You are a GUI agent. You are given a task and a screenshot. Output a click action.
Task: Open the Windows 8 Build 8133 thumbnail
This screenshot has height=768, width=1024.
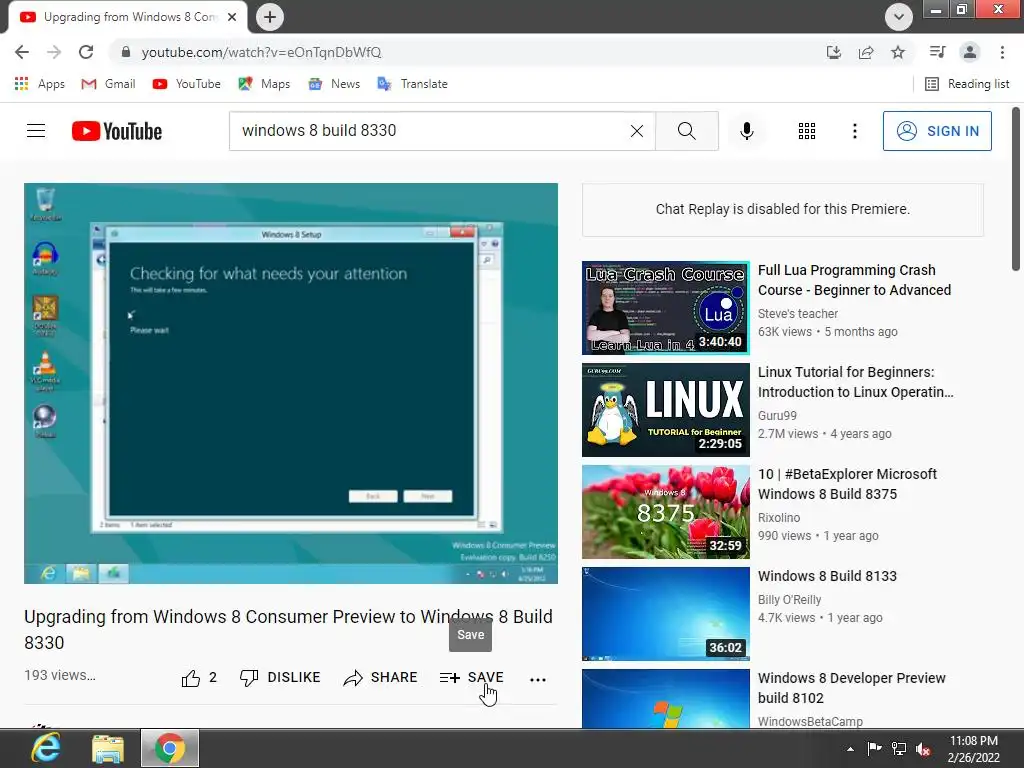[665, 613]
